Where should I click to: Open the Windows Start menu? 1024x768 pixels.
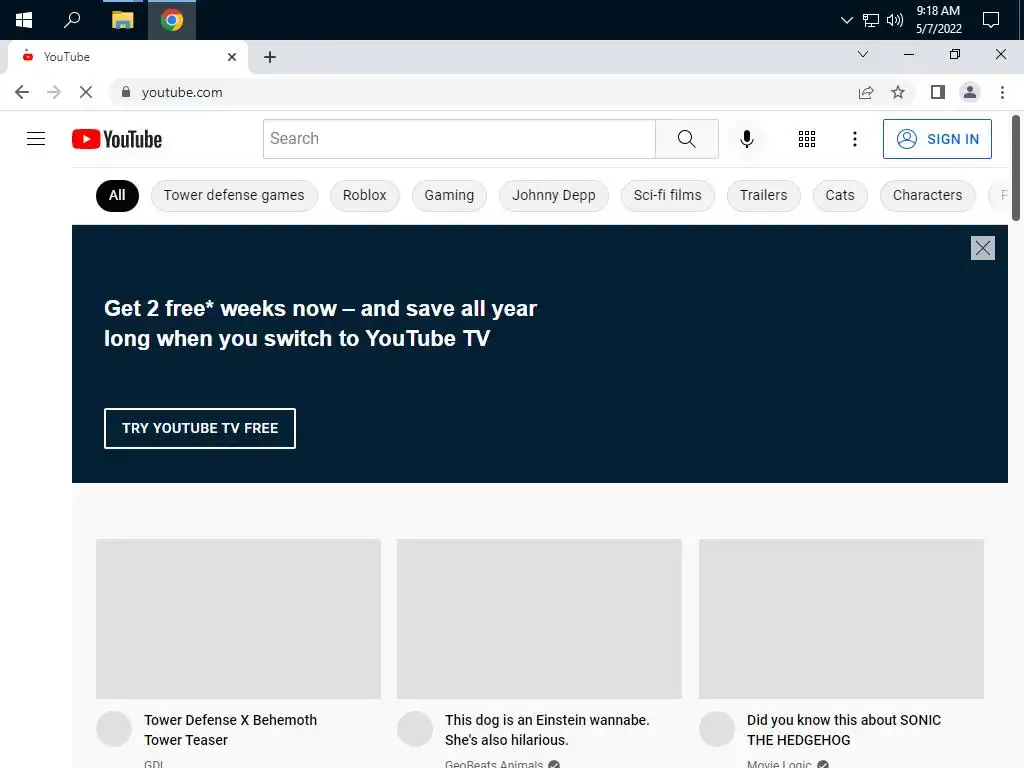[x=24, y=20]
